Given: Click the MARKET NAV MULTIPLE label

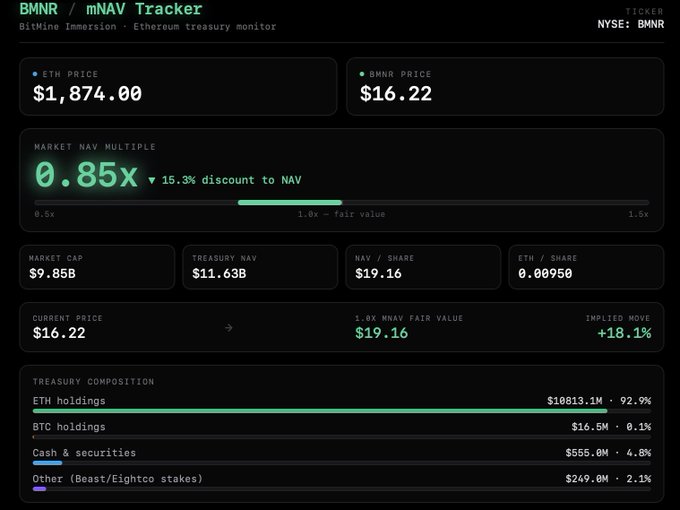Looking at the screenshot, I should coord(95,147).
